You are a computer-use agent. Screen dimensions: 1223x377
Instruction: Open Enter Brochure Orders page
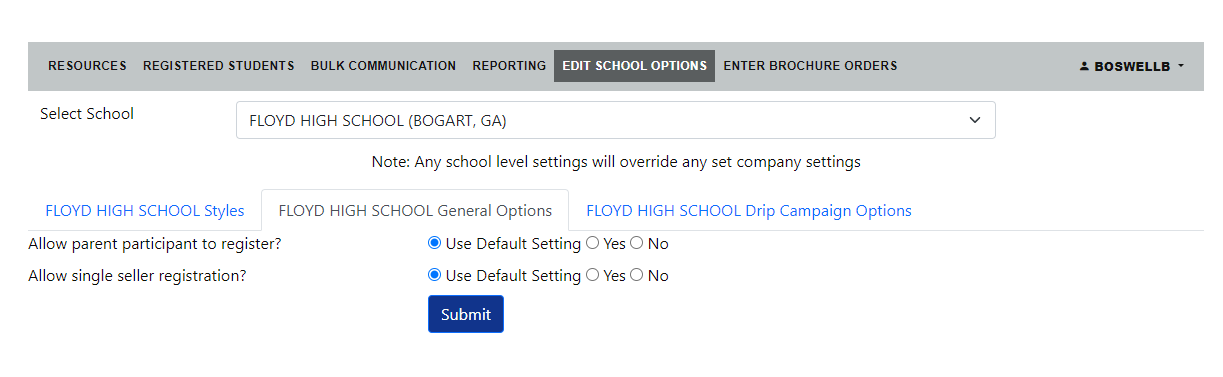click(810, 66)
